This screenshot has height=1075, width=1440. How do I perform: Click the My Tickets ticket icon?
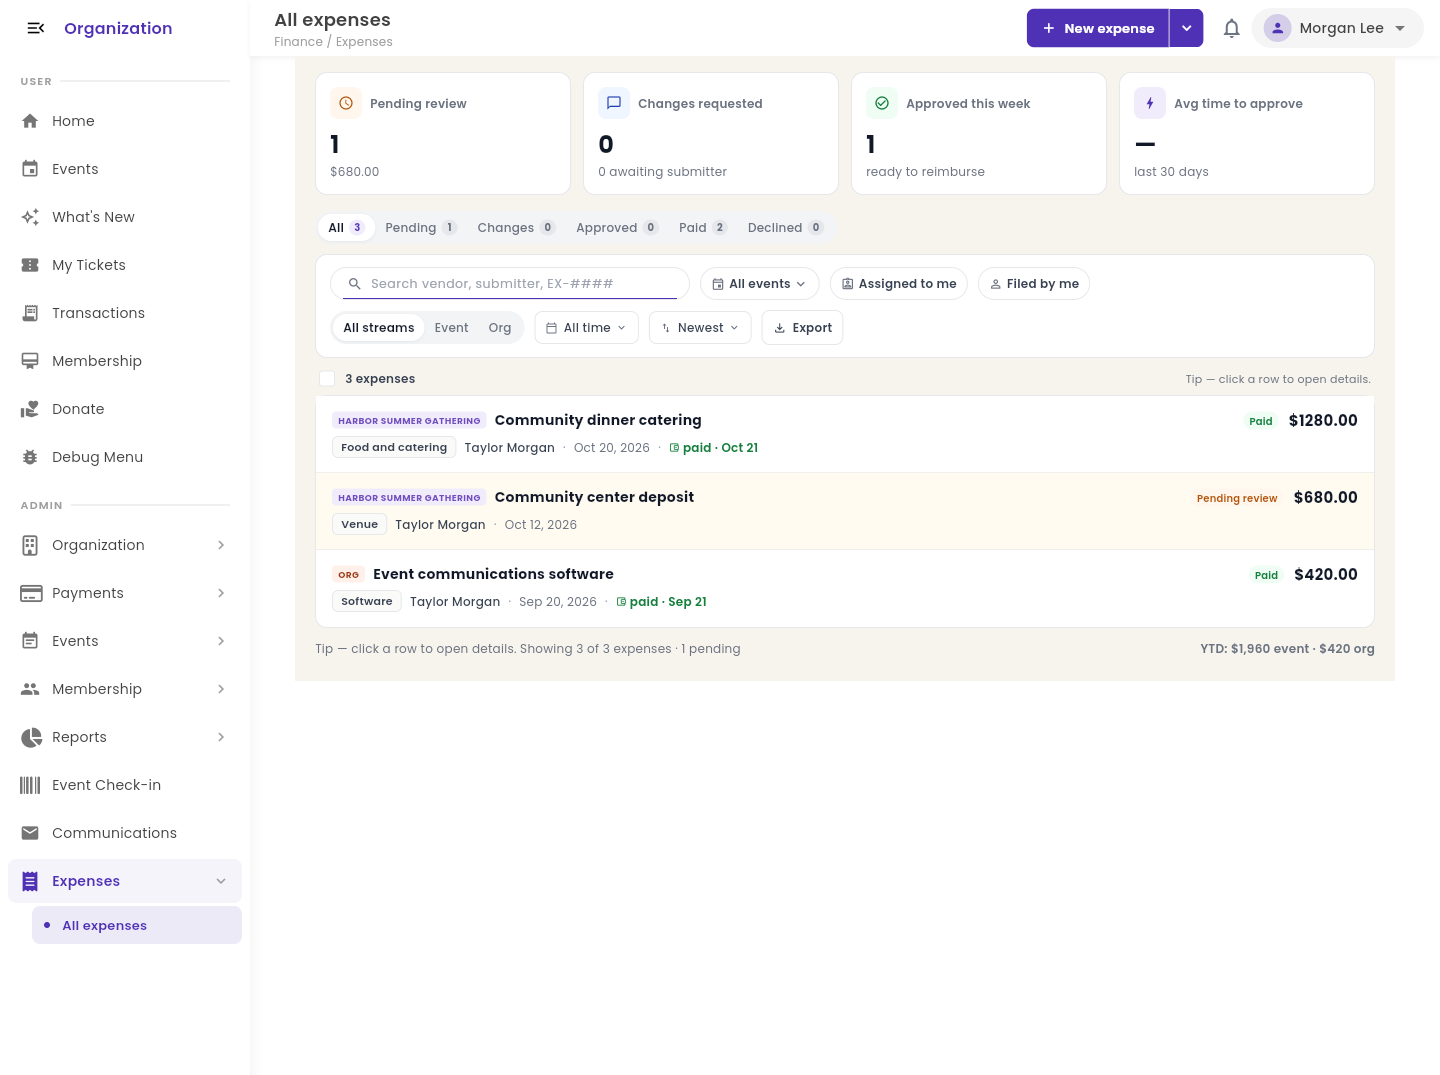[30, 265]
